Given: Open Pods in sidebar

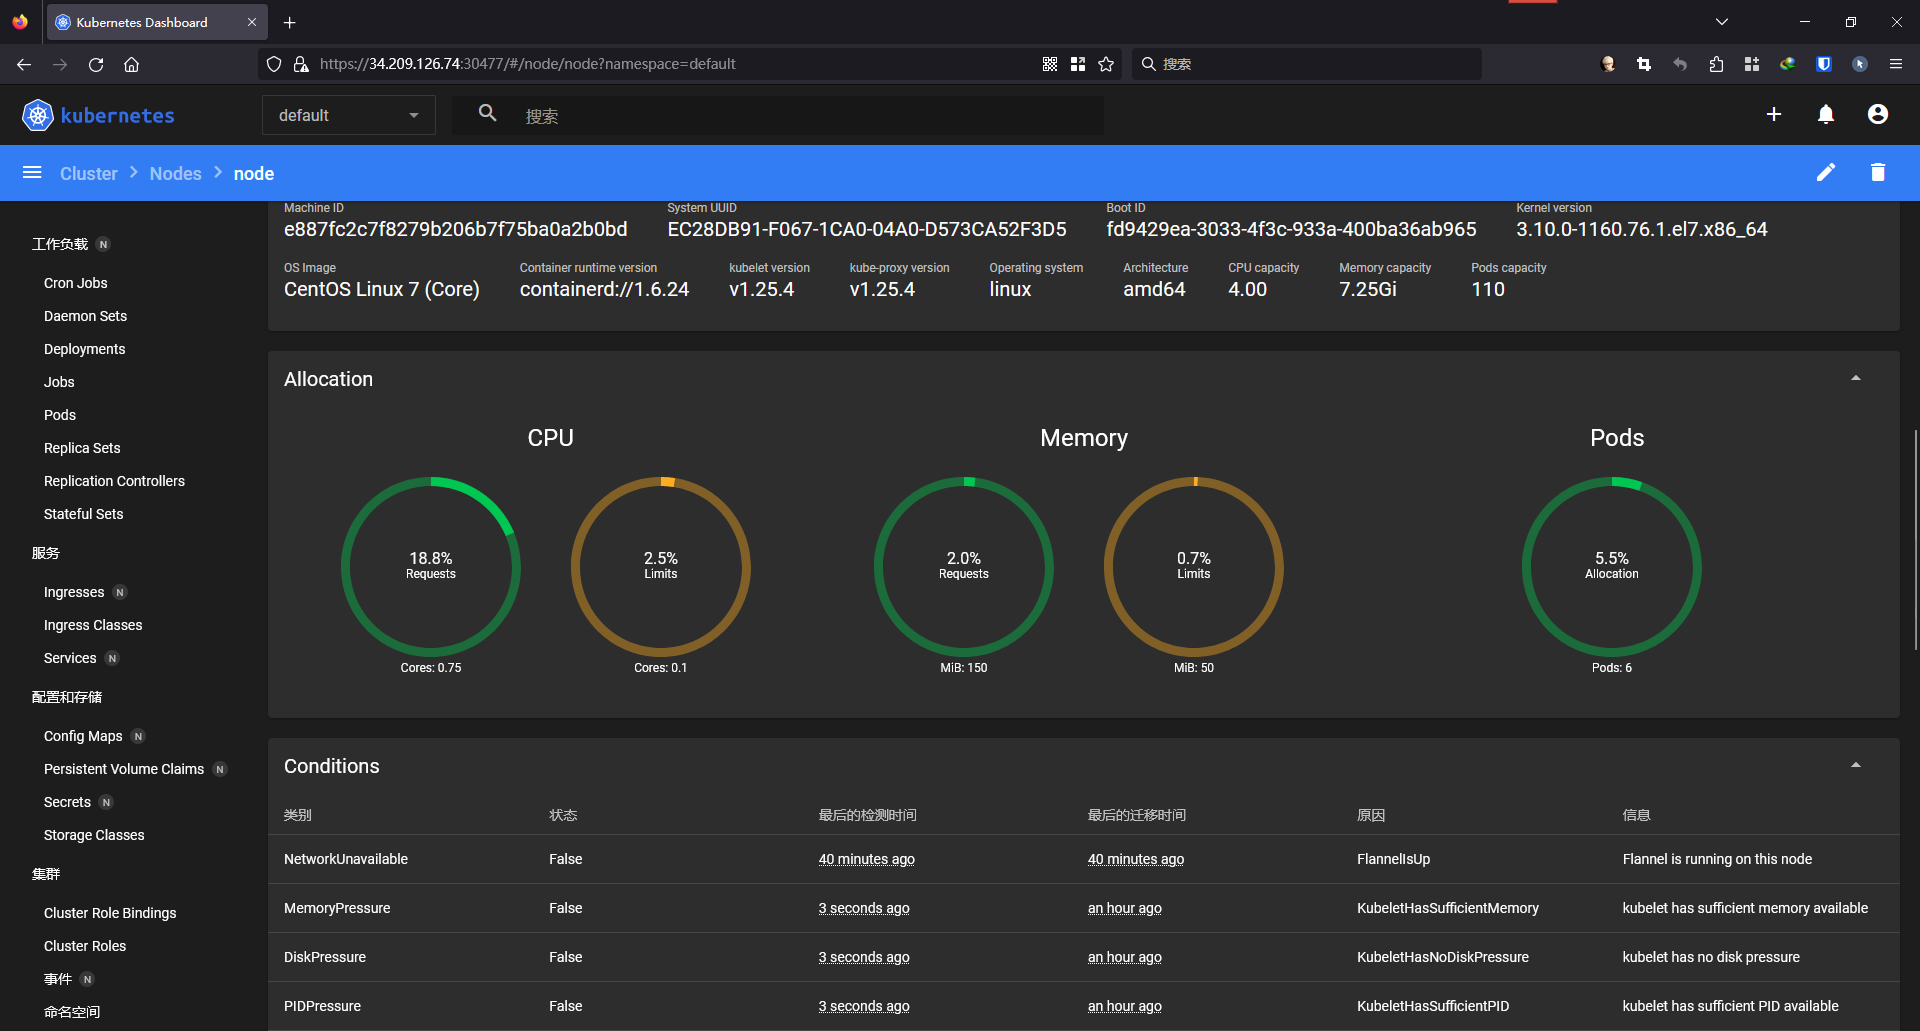Looking at the screenshot, I should click(60, 415).
